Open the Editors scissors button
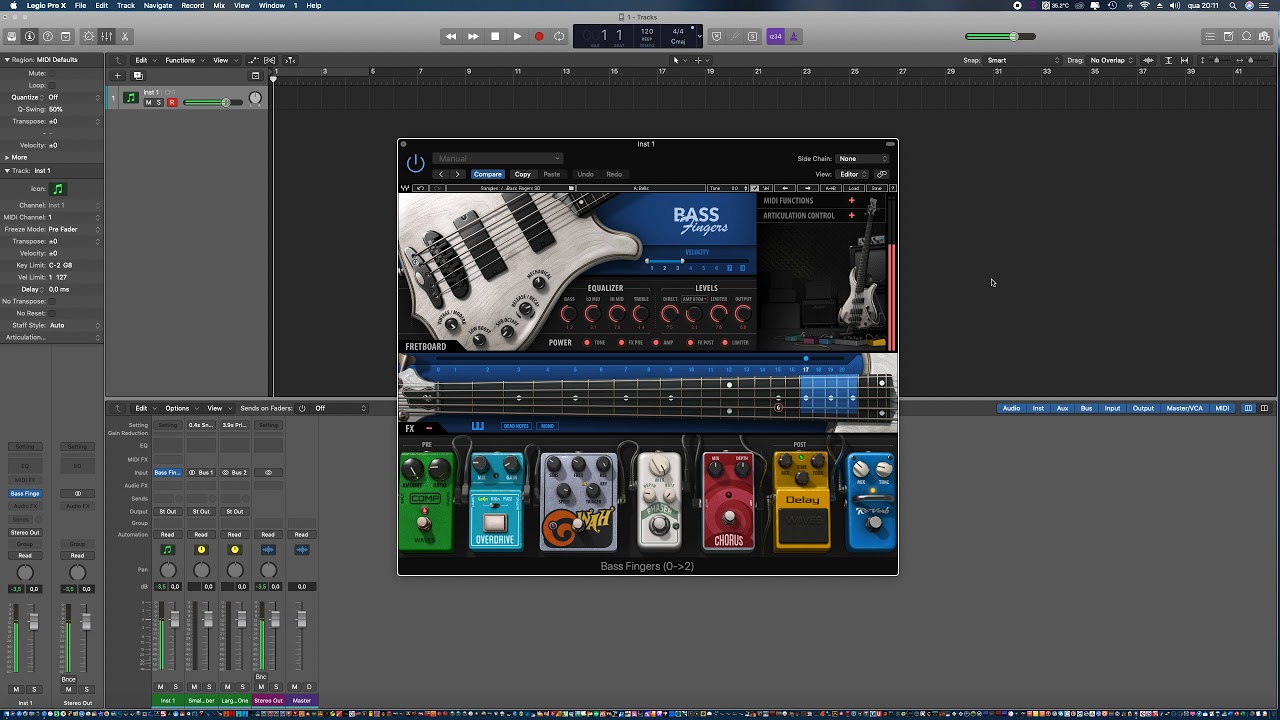Image resolution: width=1280 pixels, height=720 pixels. pos(125,37)
